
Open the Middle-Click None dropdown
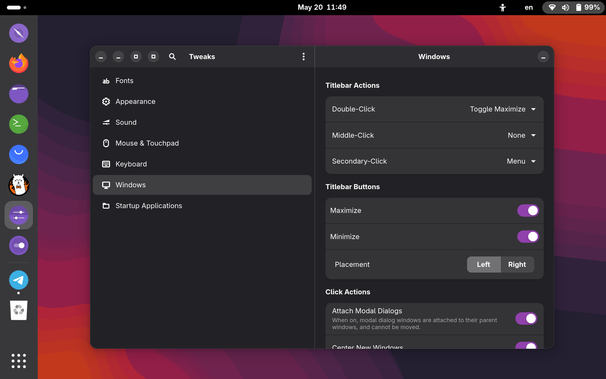pyautogui.click(x=521, y=135)
